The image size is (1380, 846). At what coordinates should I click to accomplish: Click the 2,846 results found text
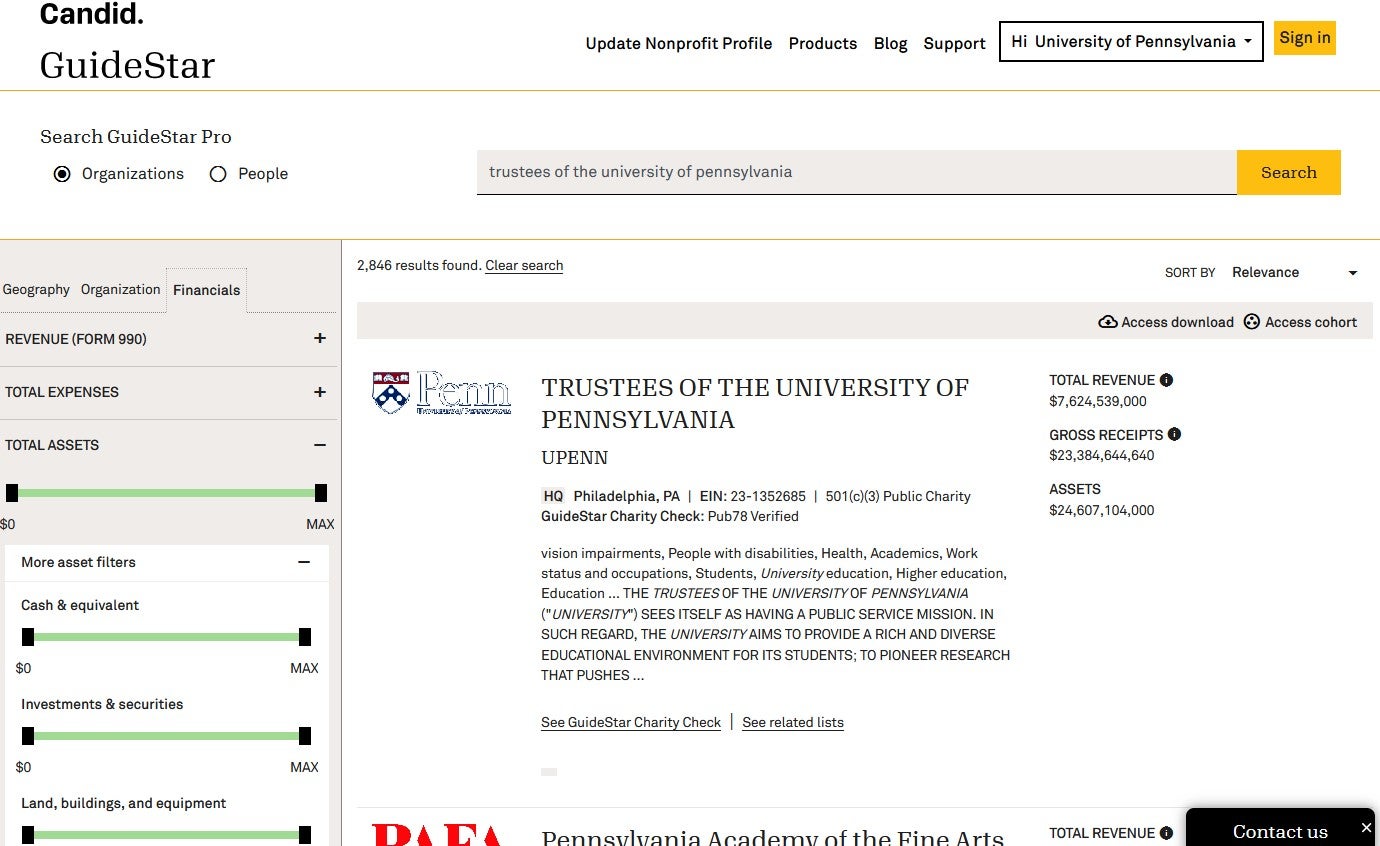coord(419,266)
